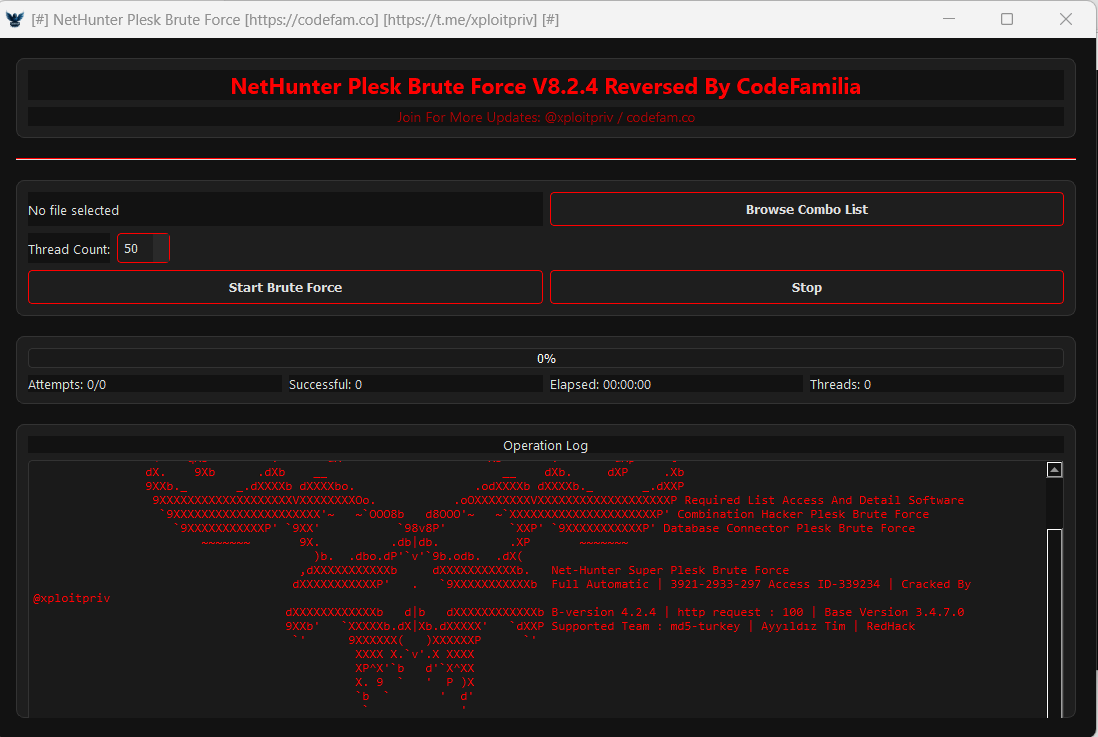Click the "Attempts: 0/0" counter
The image size is (1098, 737).
(x=67, y=385)
